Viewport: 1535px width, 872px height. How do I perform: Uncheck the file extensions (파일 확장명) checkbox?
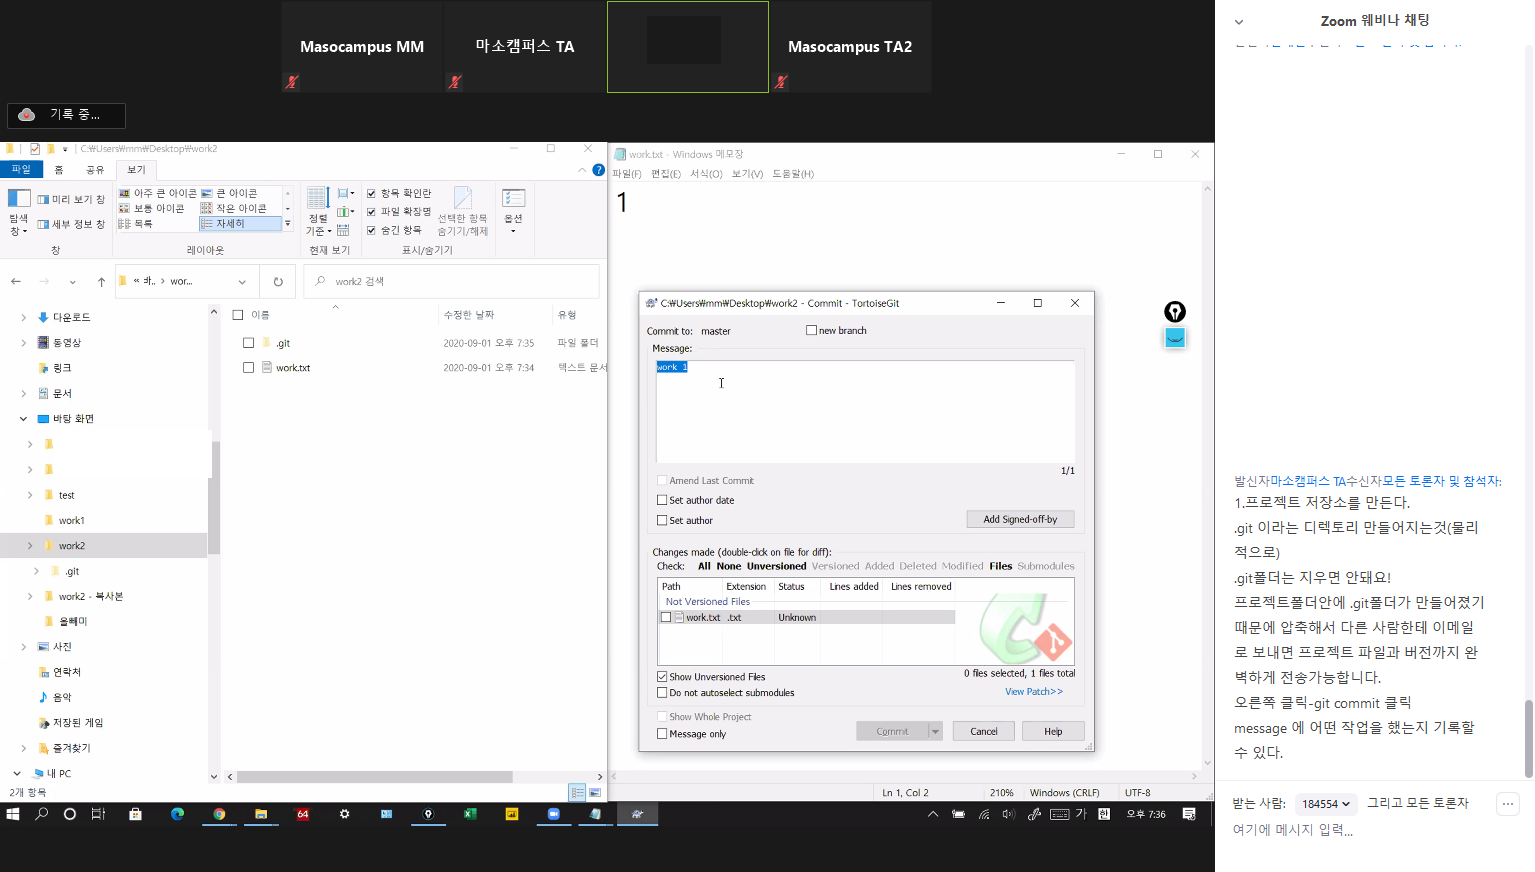[x=371, y=212]
